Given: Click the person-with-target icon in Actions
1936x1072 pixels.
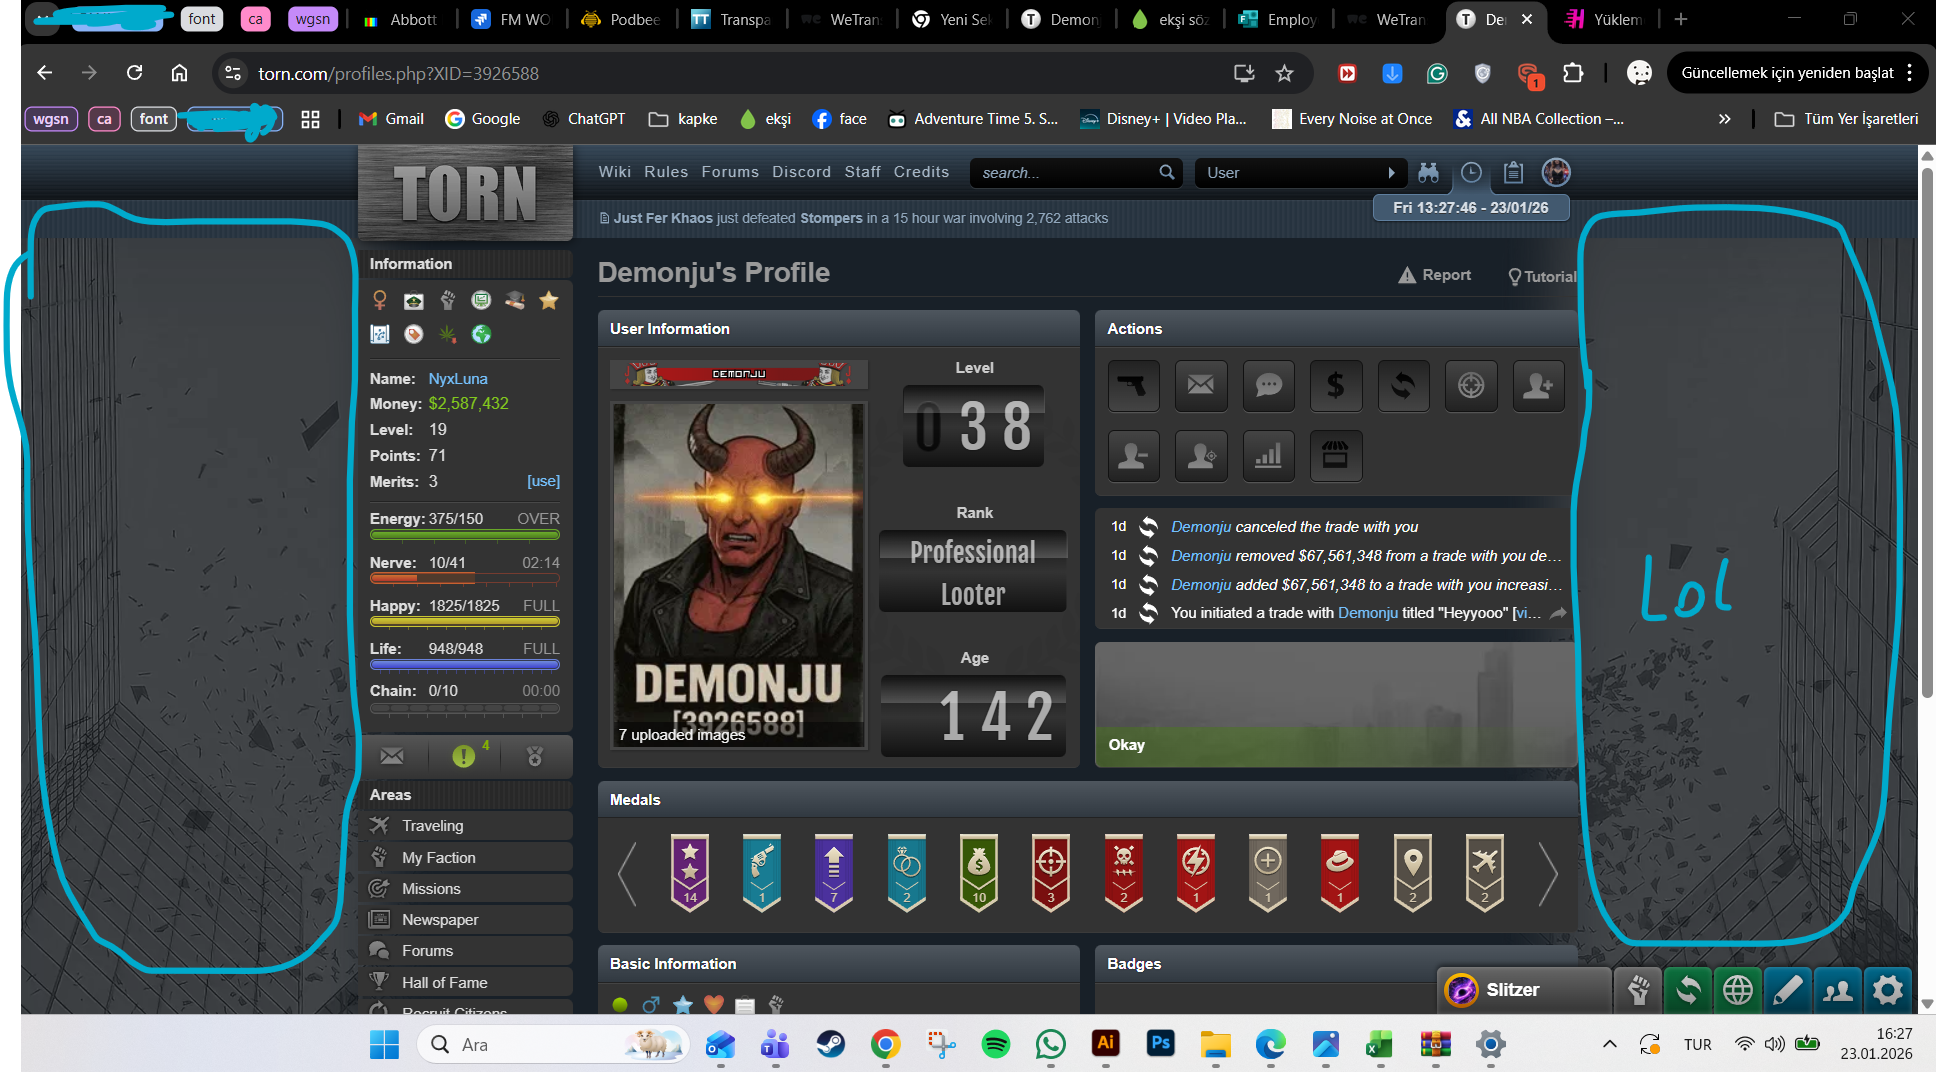Looking at the screenshot, I should tap(1201, 456).
